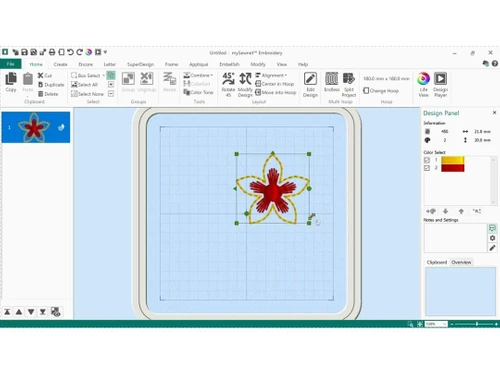Click the Redo arrow in quick access toolbar

79,52
